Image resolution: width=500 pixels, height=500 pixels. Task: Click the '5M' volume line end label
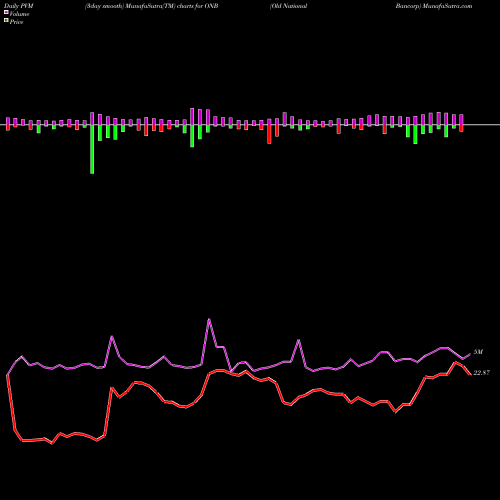(x=478, y=352)
